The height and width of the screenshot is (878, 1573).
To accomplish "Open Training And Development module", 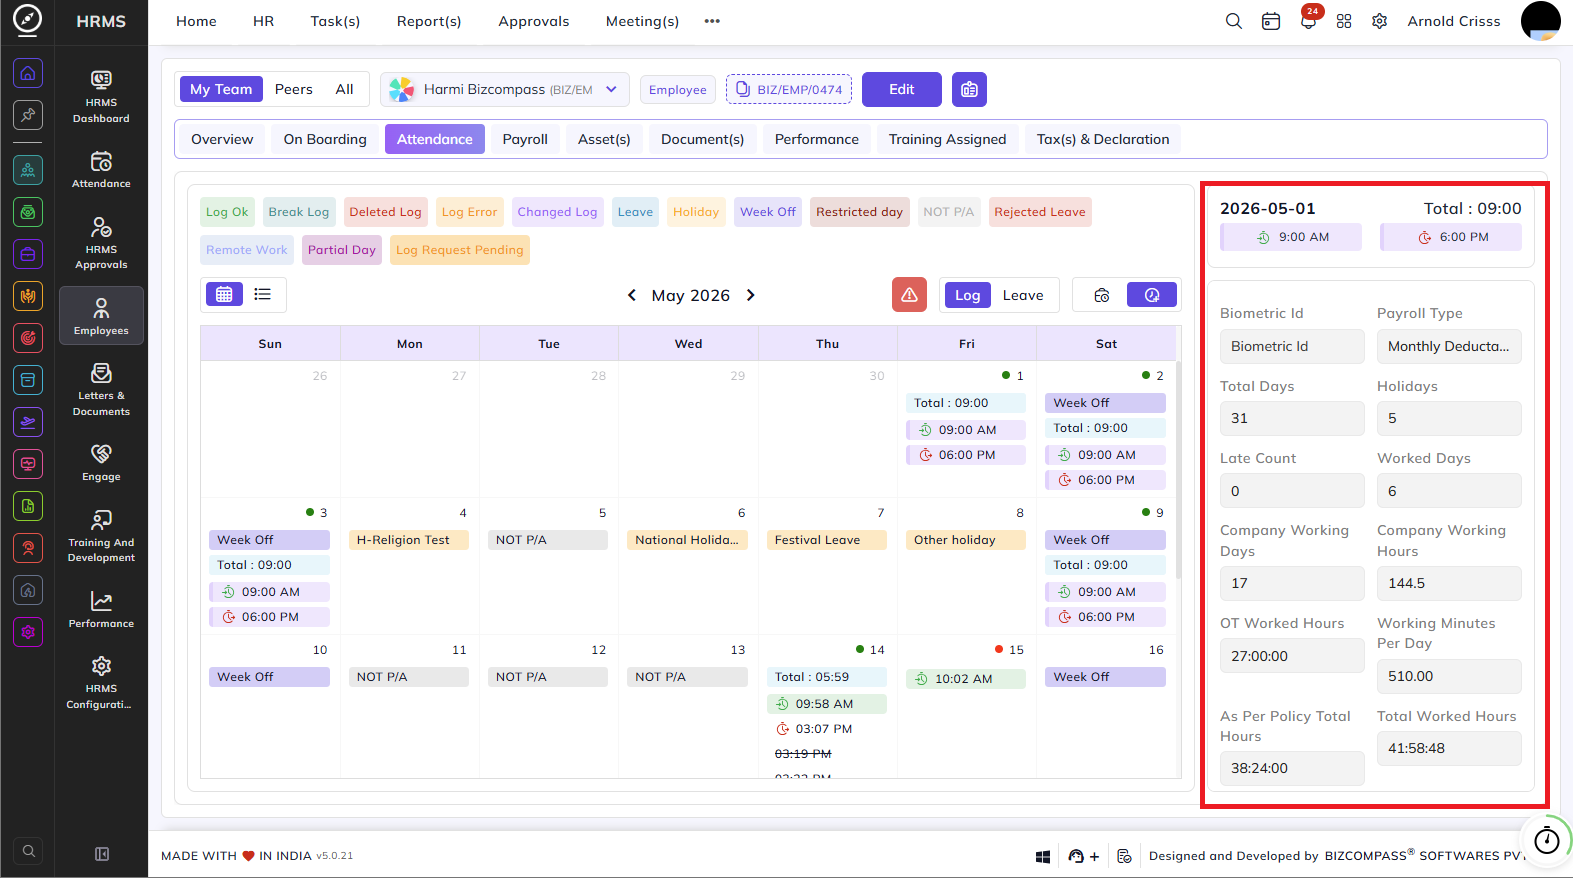I will point(101,535).
